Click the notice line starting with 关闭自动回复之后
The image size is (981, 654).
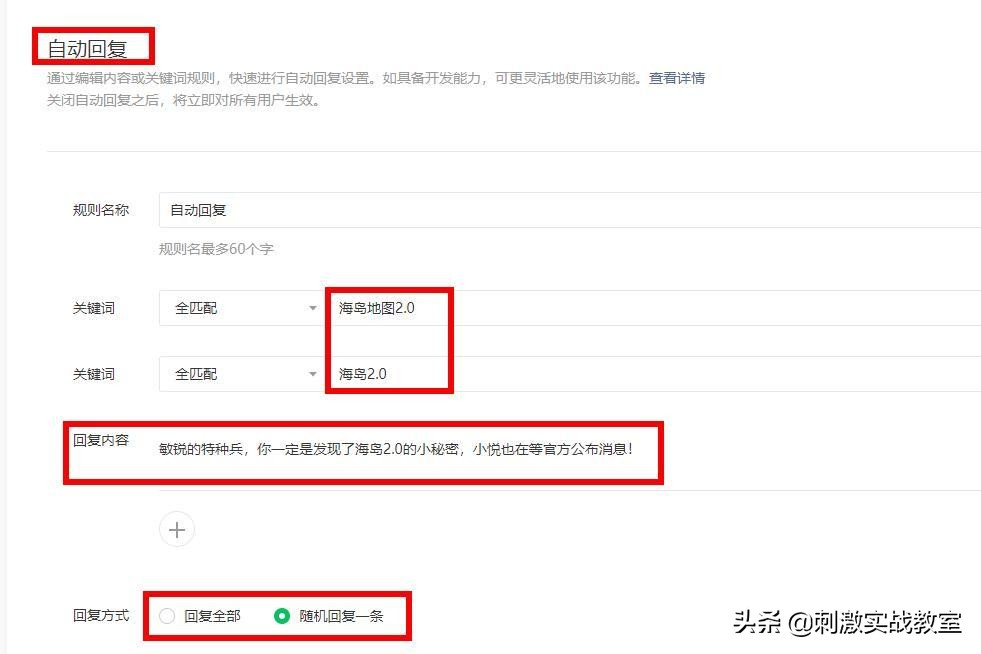coord(183,100)
